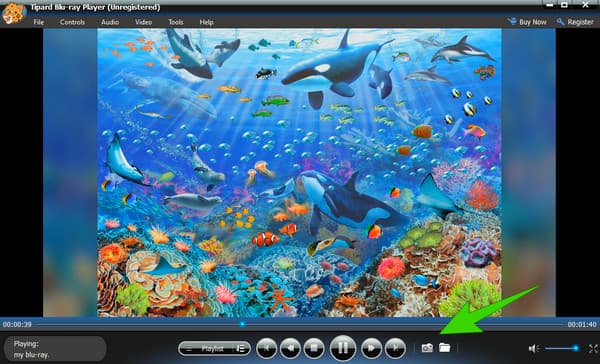
Task: Click the progress bar position marker
Action: [242, 324]
